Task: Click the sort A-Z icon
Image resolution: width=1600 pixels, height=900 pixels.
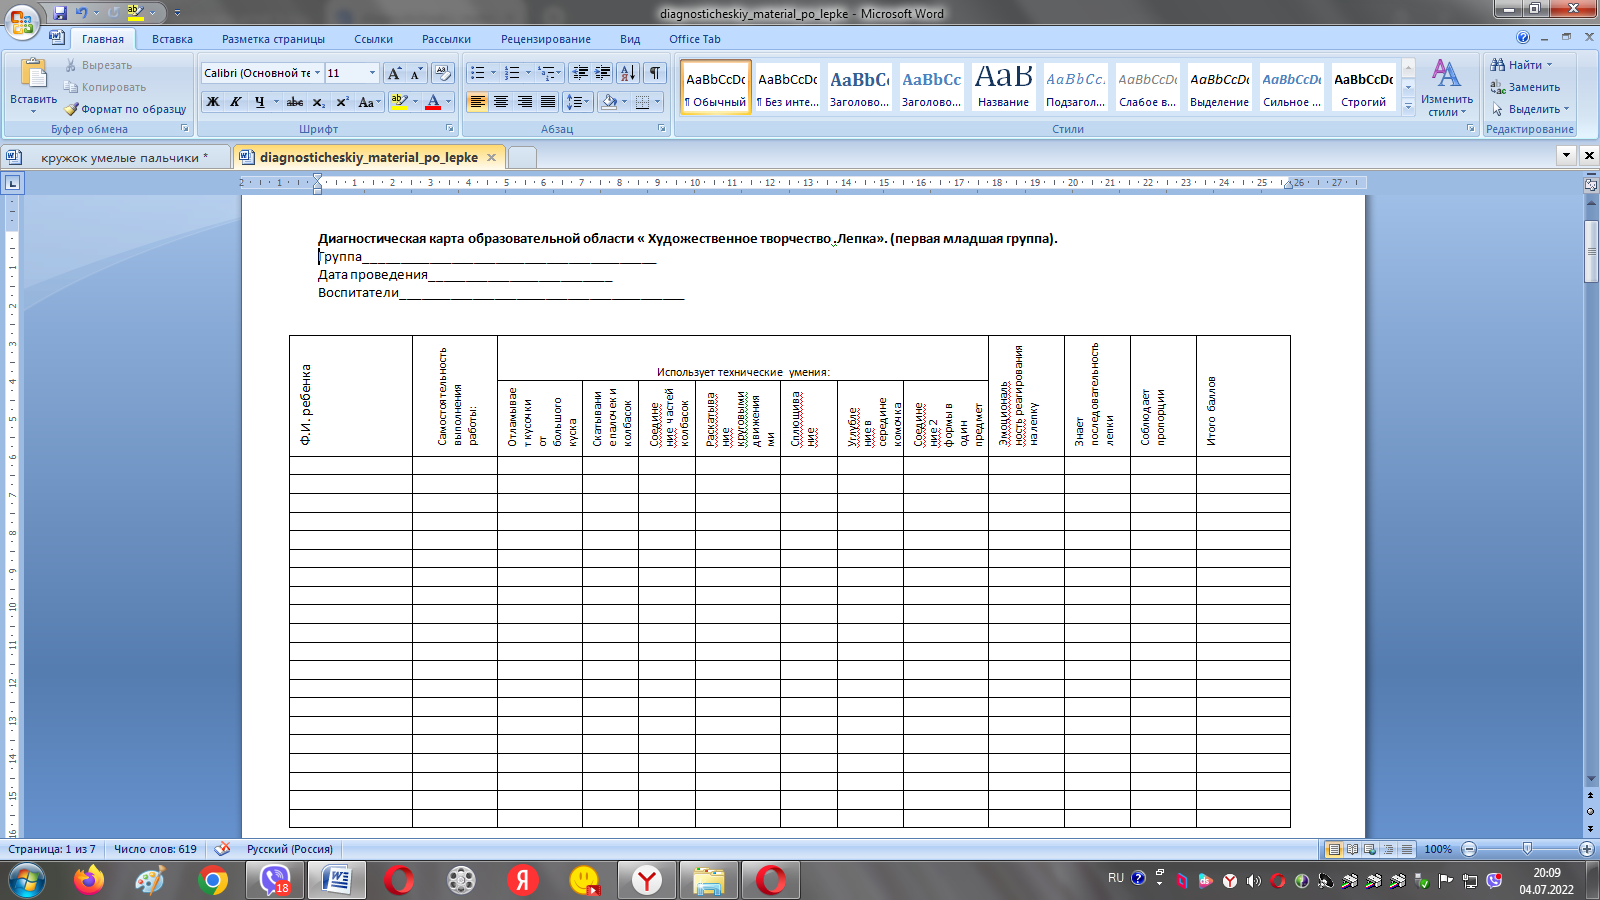Action: click(627, 73)
